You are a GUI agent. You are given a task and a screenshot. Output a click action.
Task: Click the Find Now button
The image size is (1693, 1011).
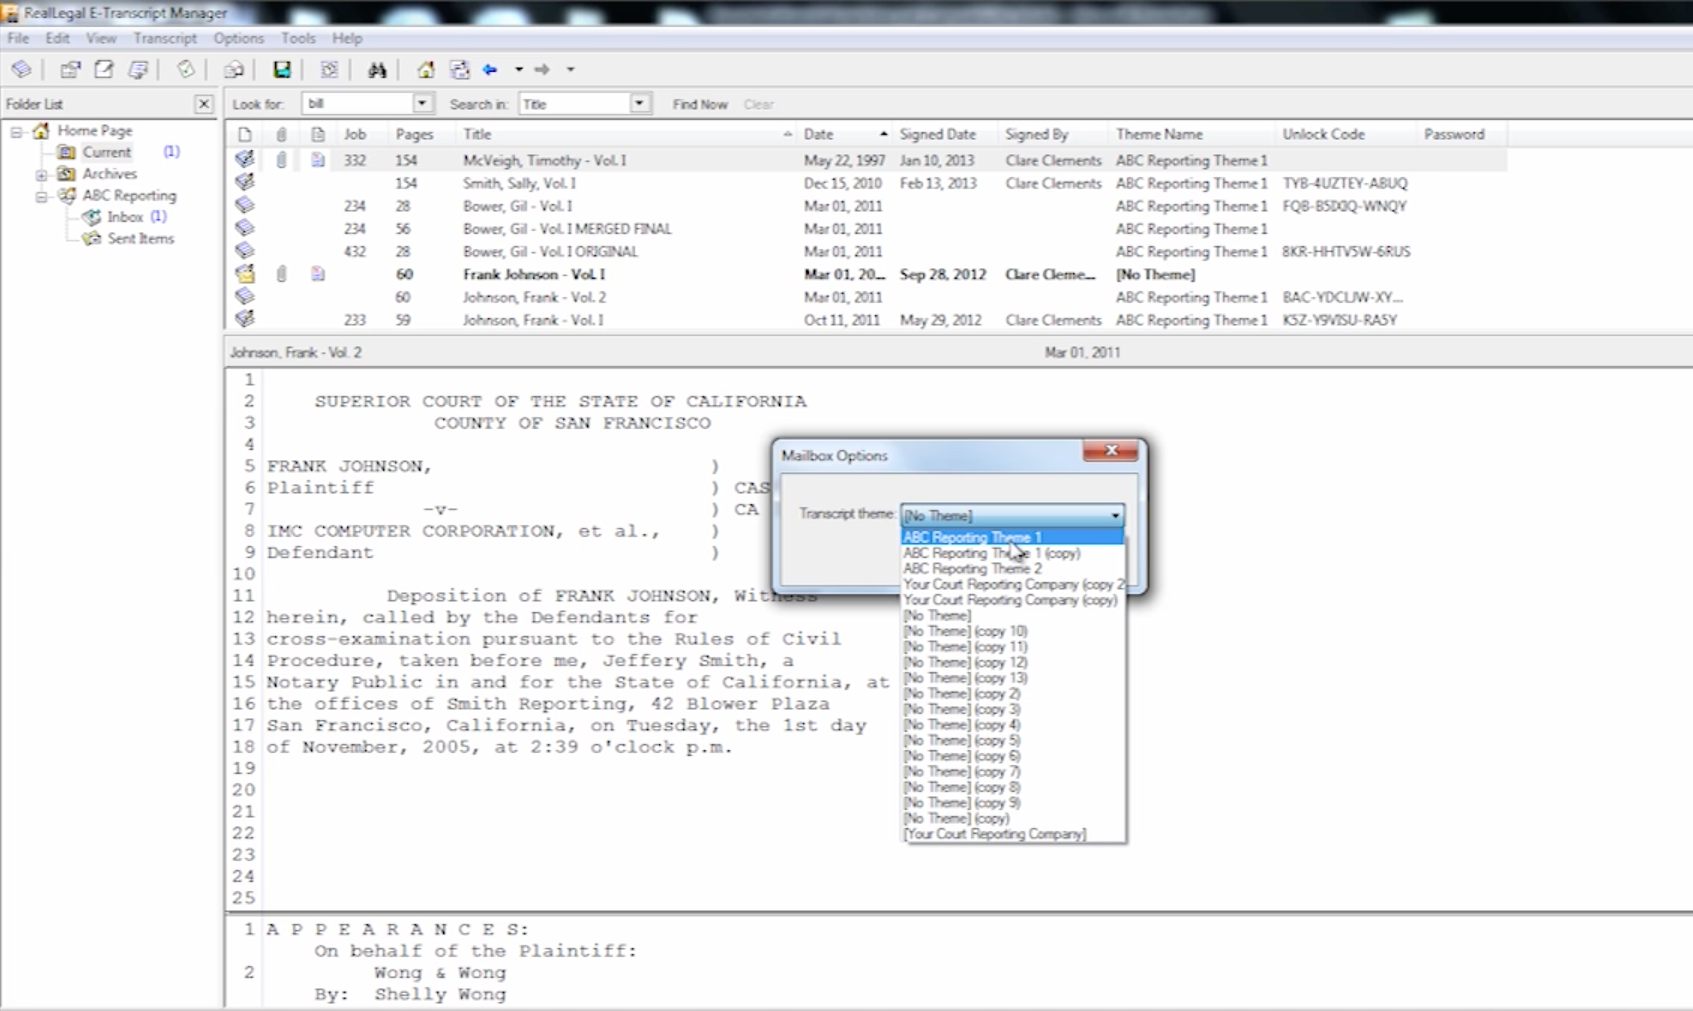[700, 104]
